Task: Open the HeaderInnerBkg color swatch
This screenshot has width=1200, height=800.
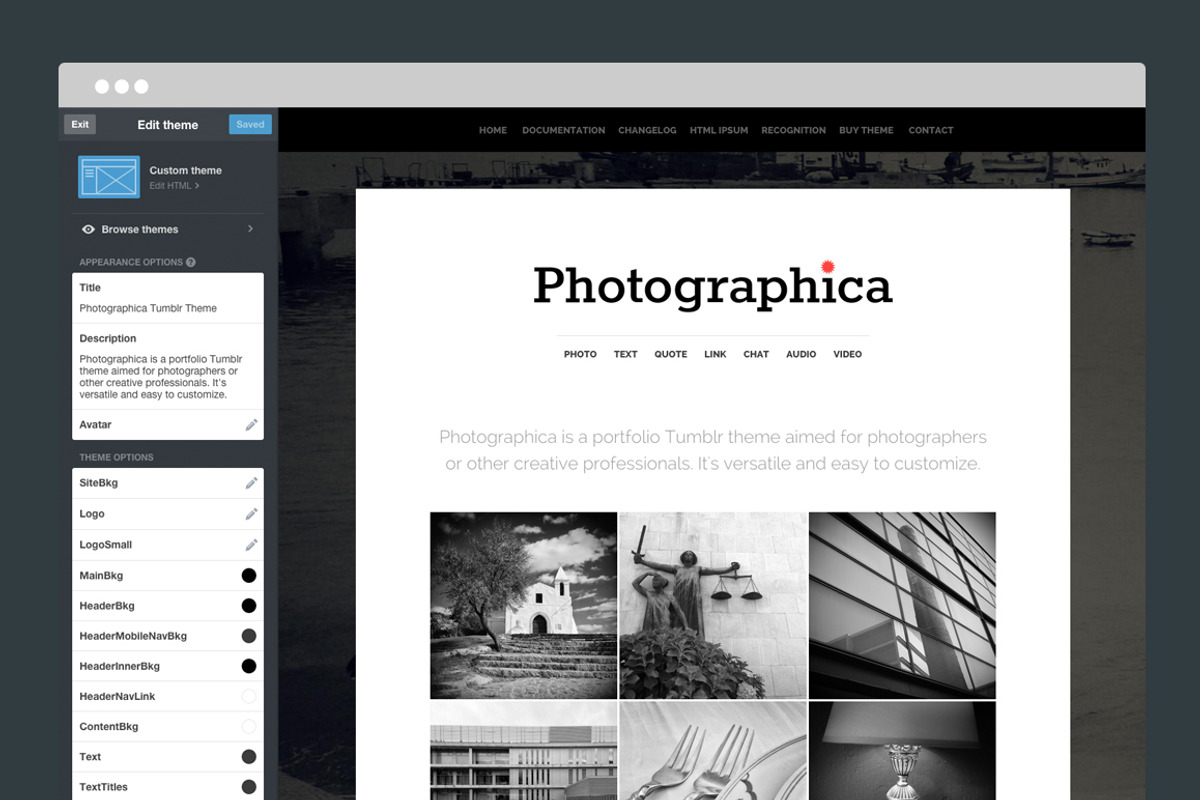Action: [x=249, y=666]
